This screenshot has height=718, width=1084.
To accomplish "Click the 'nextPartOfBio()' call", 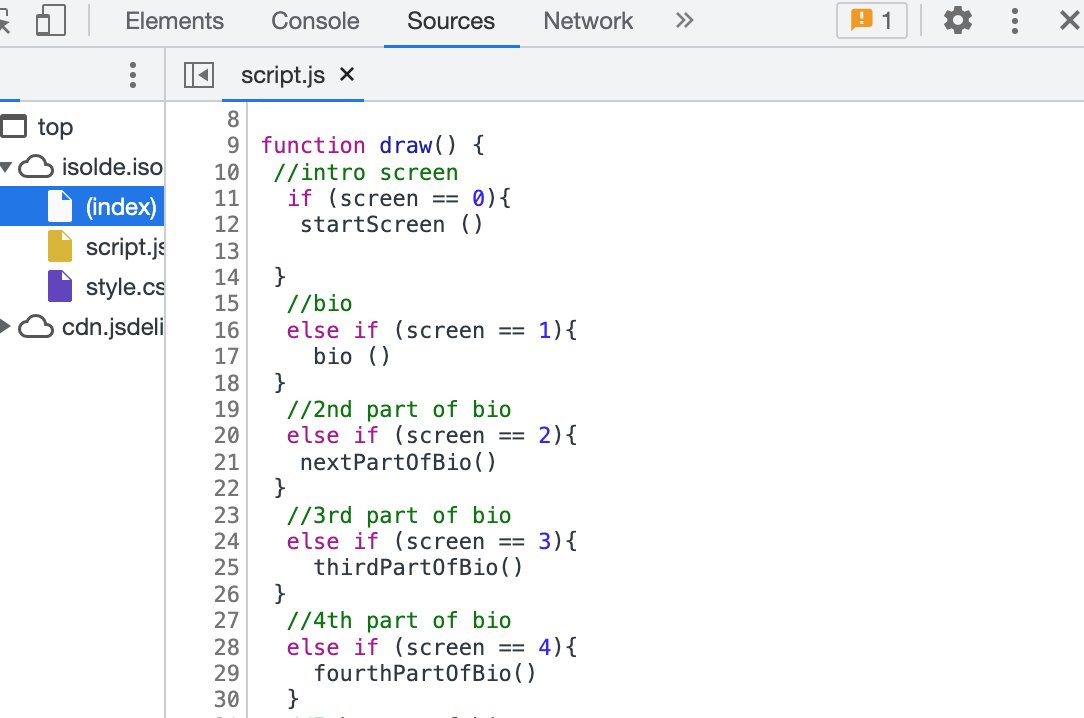I will pos(398,462).
